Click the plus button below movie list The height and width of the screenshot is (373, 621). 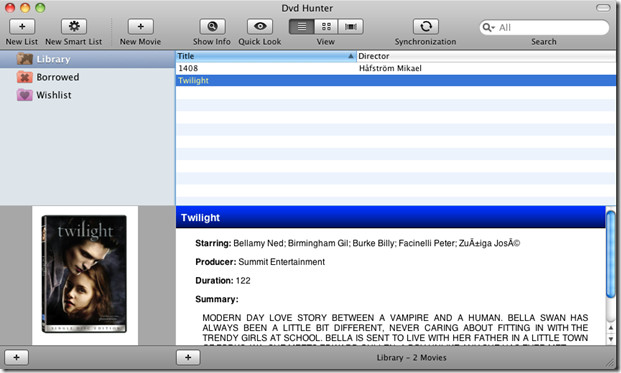[188, 358]
